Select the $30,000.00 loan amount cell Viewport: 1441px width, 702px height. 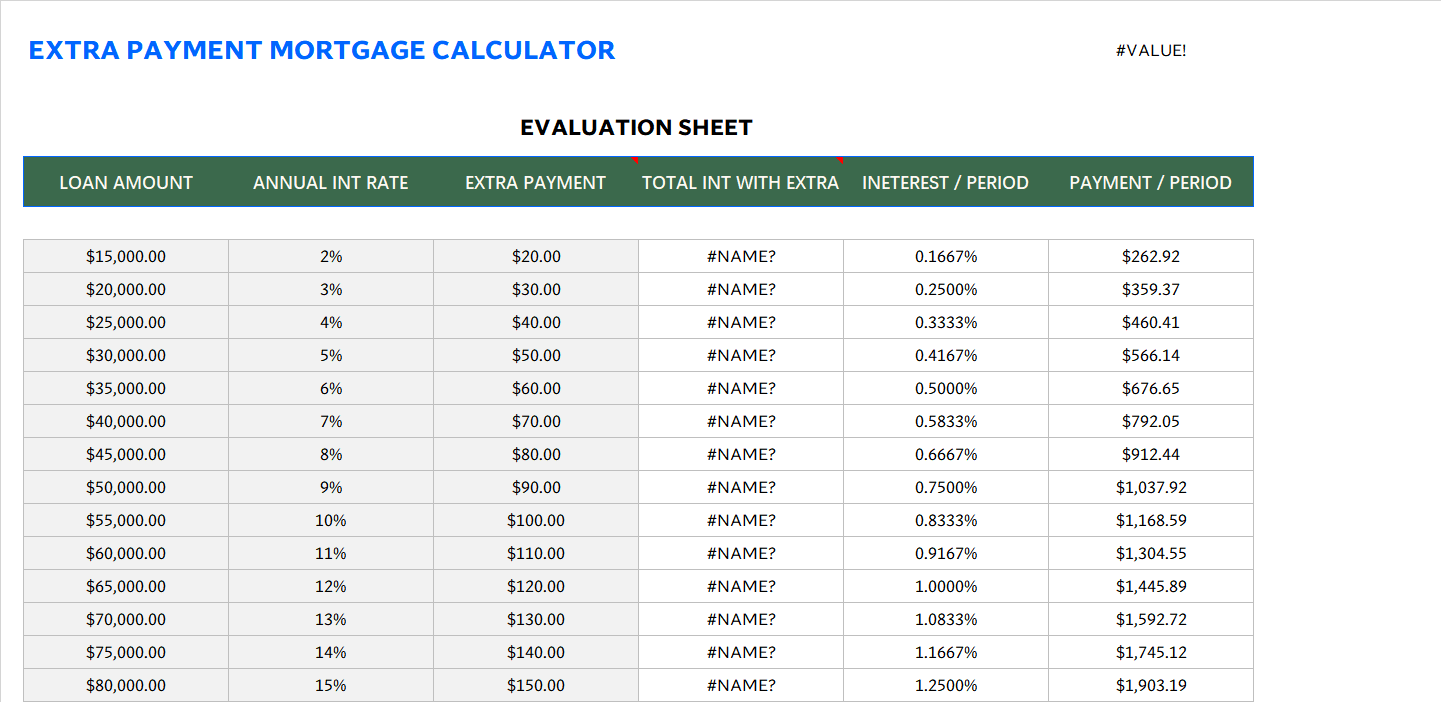126,355
